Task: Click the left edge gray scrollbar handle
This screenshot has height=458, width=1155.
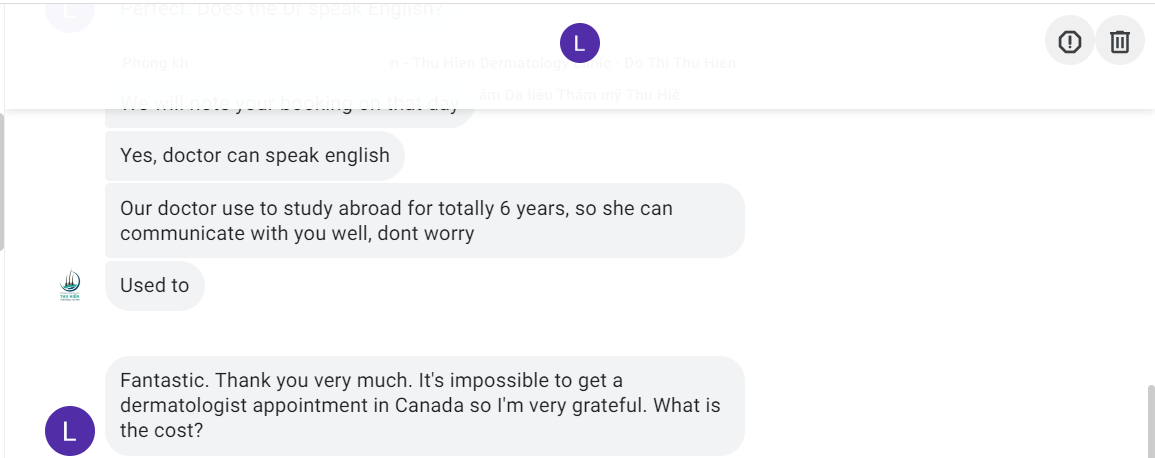Action: tap(2, 180)
